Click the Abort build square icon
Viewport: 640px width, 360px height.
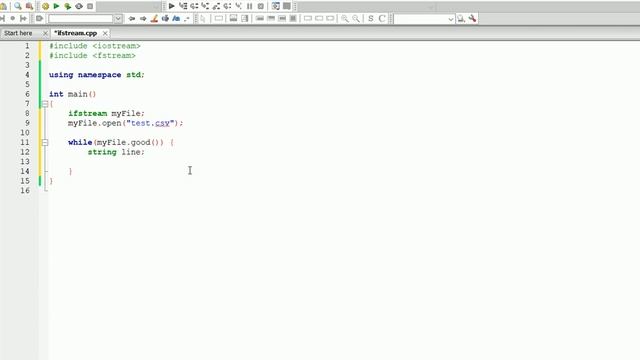click(90, 6)
